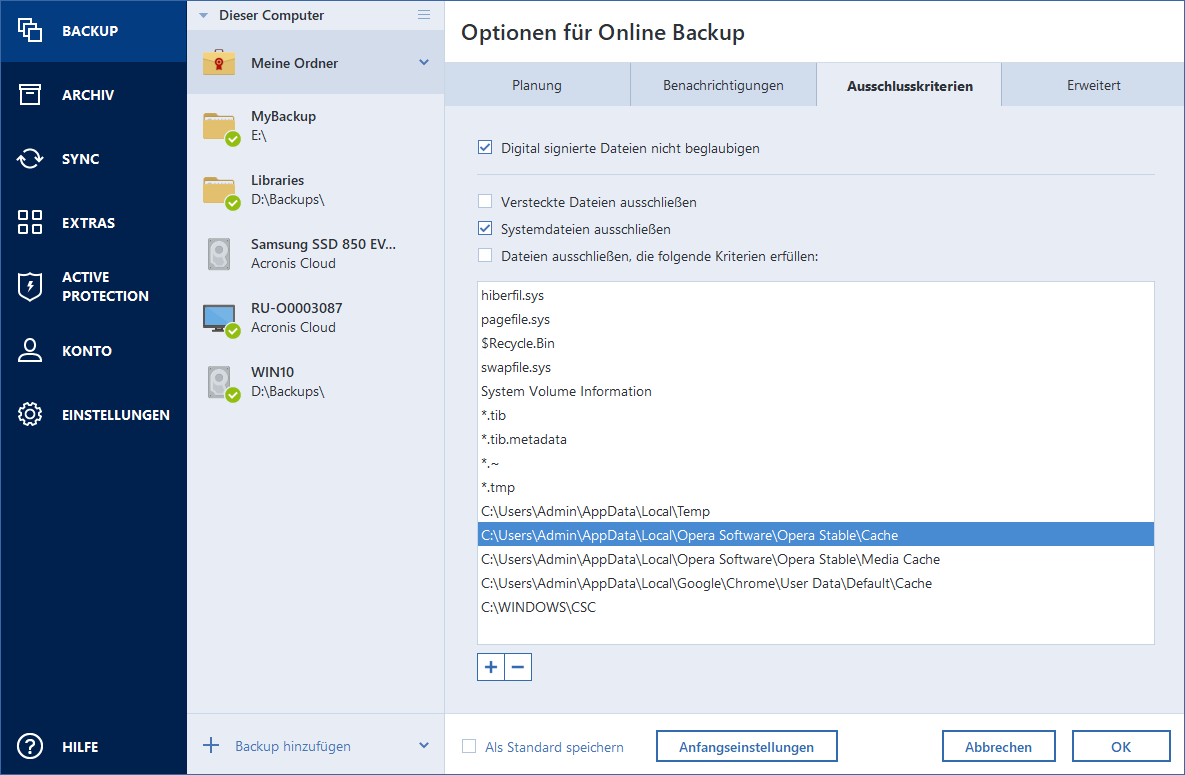
Task: Open the Benachrichtigungen tab
Action: [723, 85]
